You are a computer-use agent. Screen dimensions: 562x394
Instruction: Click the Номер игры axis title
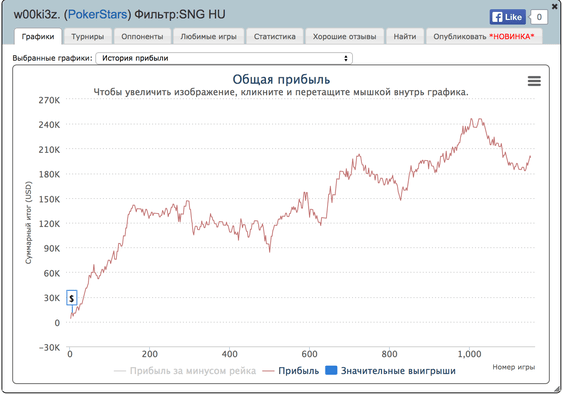tap(514, 367)
